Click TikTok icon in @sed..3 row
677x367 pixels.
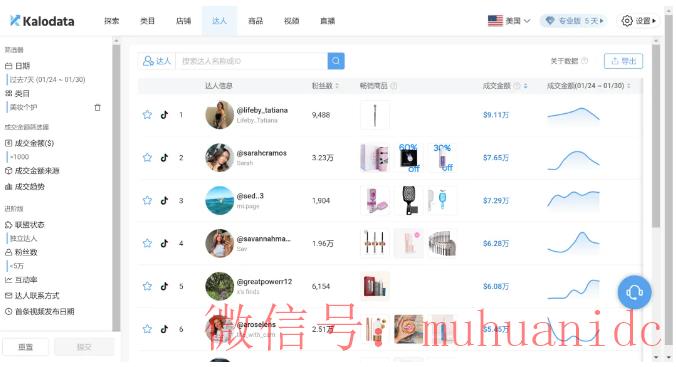point(164,200)
